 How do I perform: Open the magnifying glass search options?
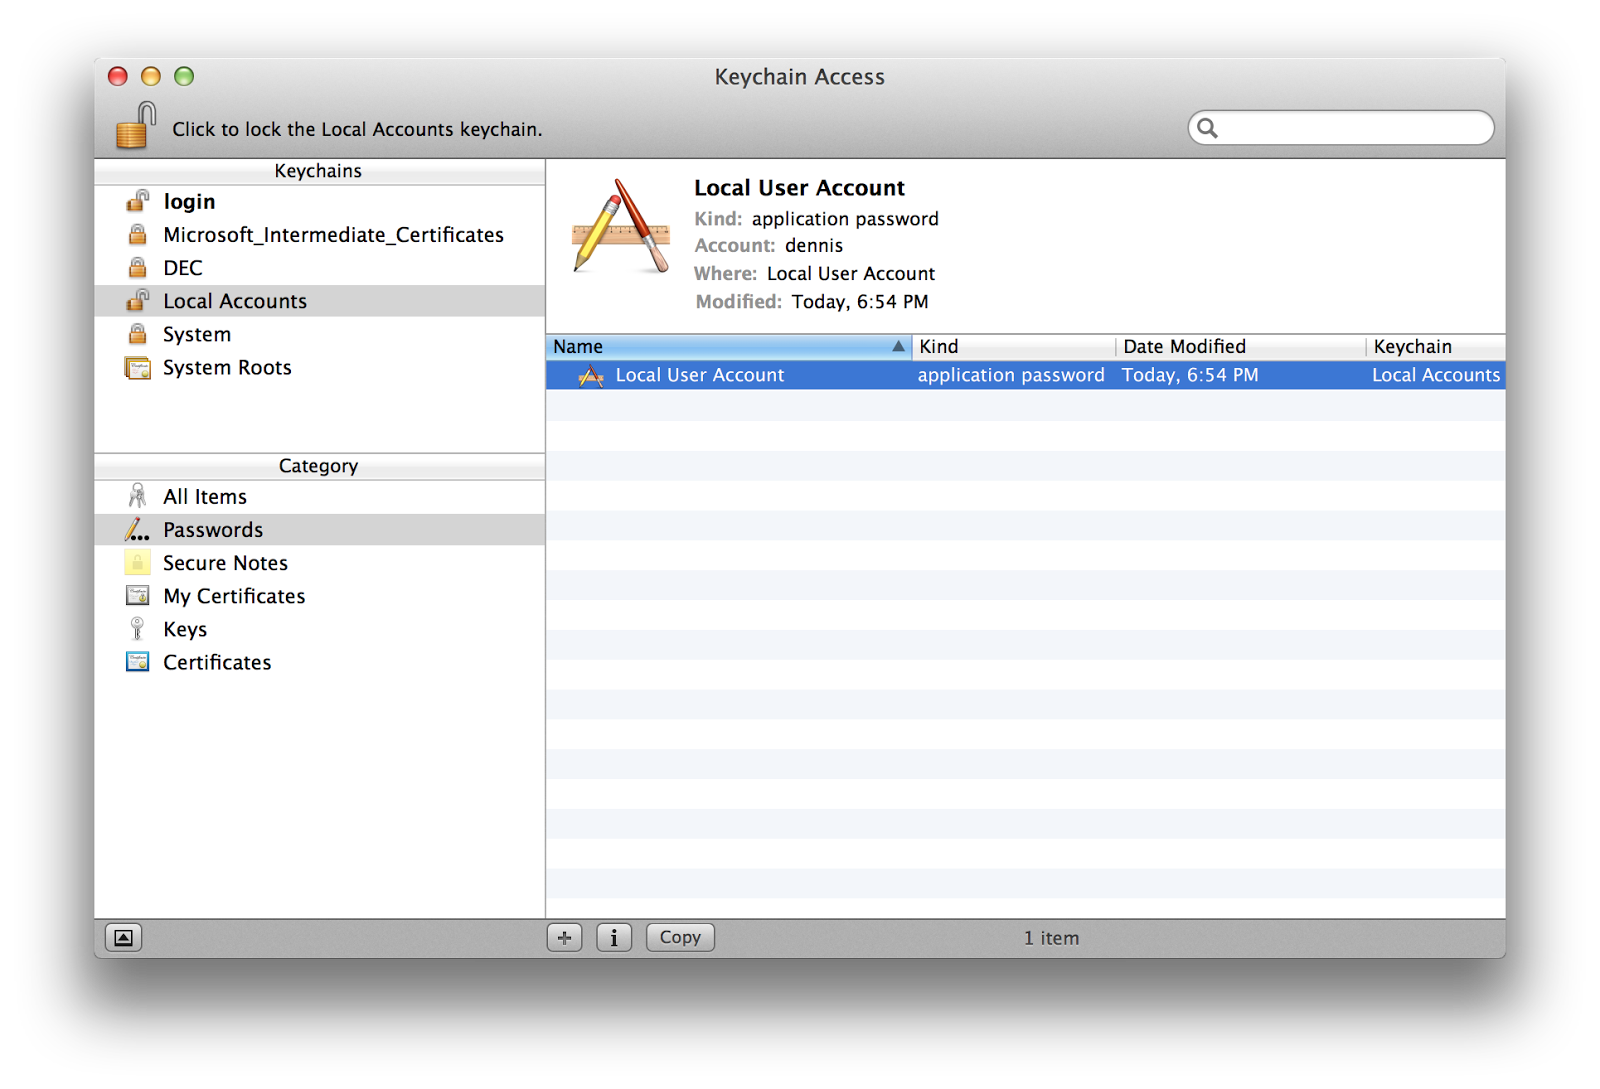(1208, 128)
